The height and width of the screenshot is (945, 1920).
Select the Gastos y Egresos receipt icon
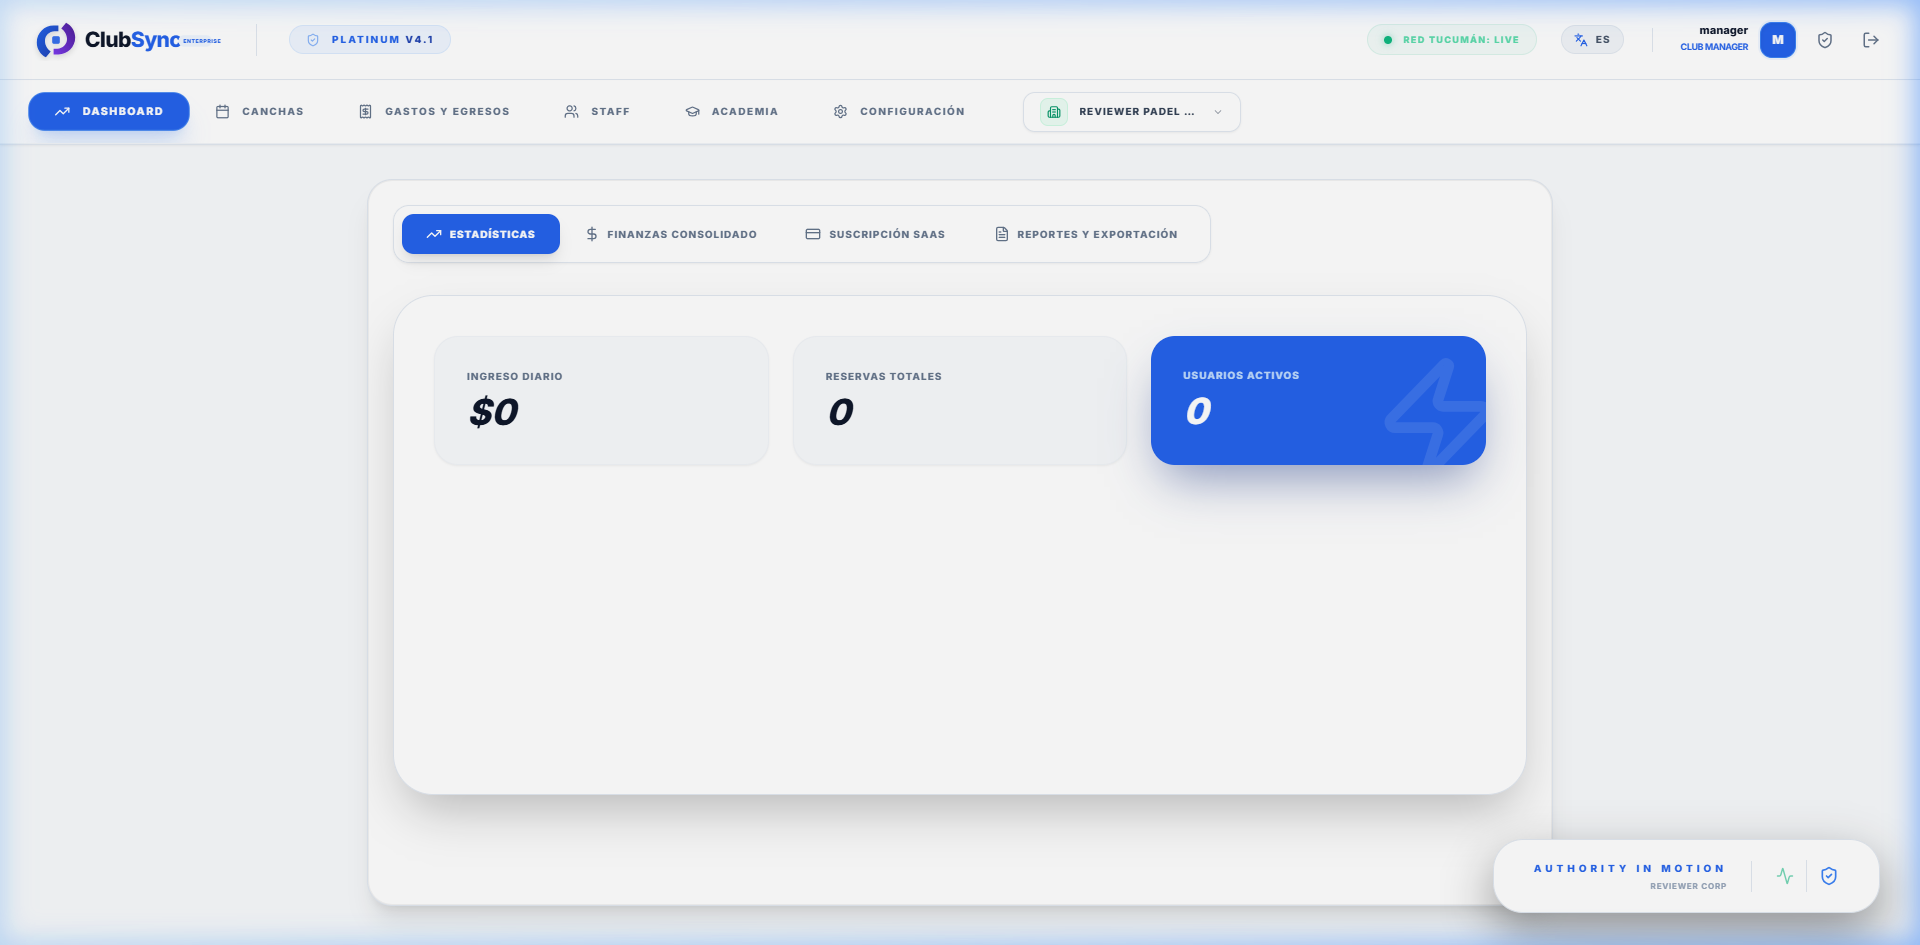click(365, 111)
